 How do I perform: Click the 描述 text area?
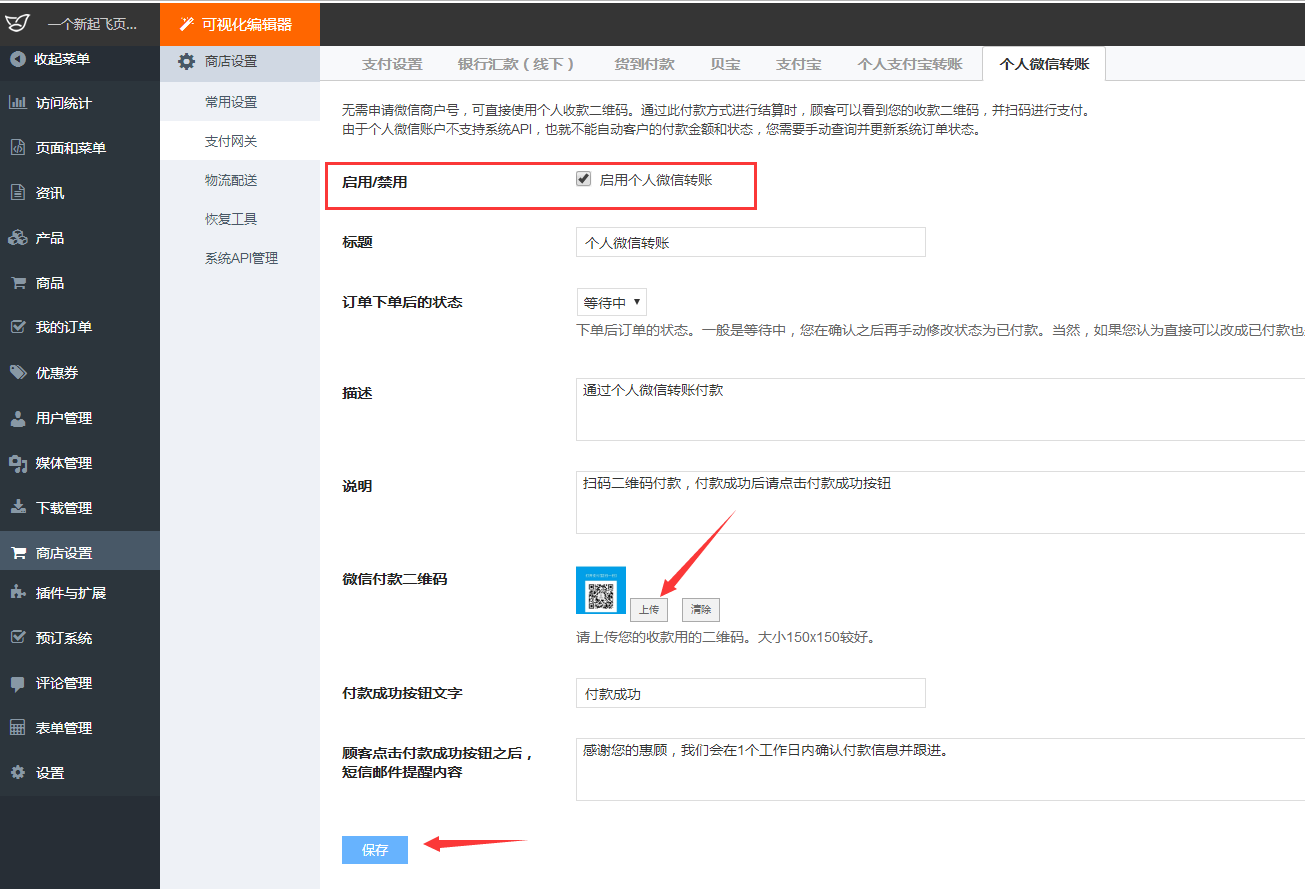point(940,409)
